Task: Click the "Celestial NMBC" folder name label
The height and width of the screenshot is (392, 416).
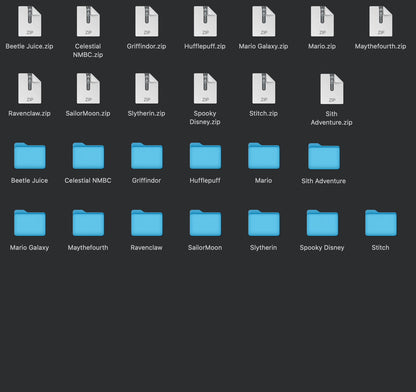Action: coord(88,180)
